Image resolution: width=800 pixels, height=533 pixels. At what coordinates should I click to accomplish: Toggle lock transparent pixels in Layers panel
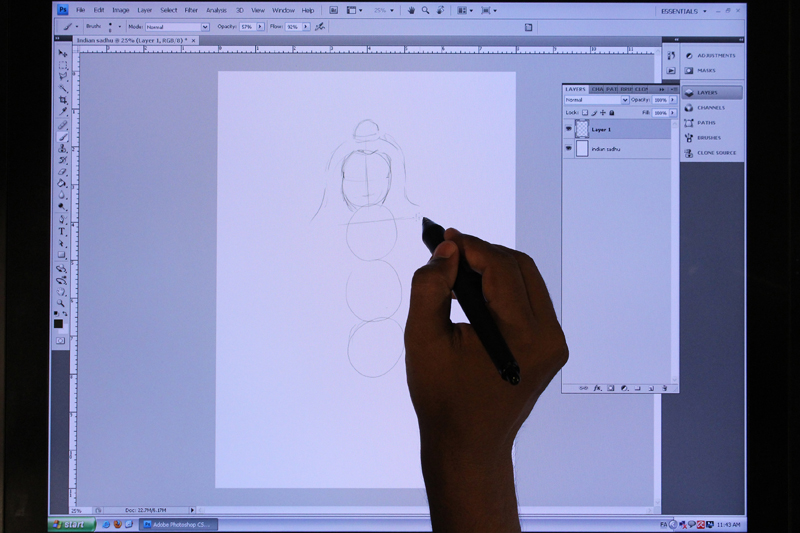pos(585,113)
